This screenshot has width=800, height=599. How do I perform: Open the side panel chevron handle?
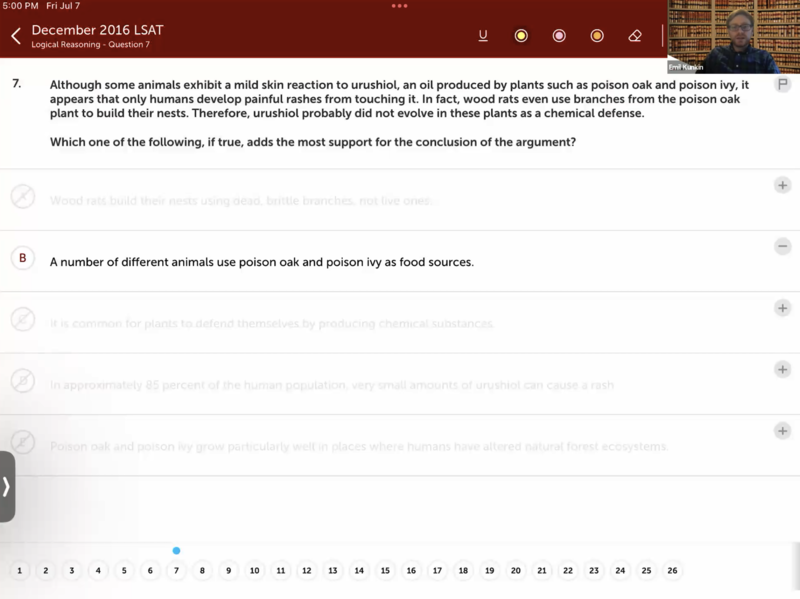[x=7, y=487]
